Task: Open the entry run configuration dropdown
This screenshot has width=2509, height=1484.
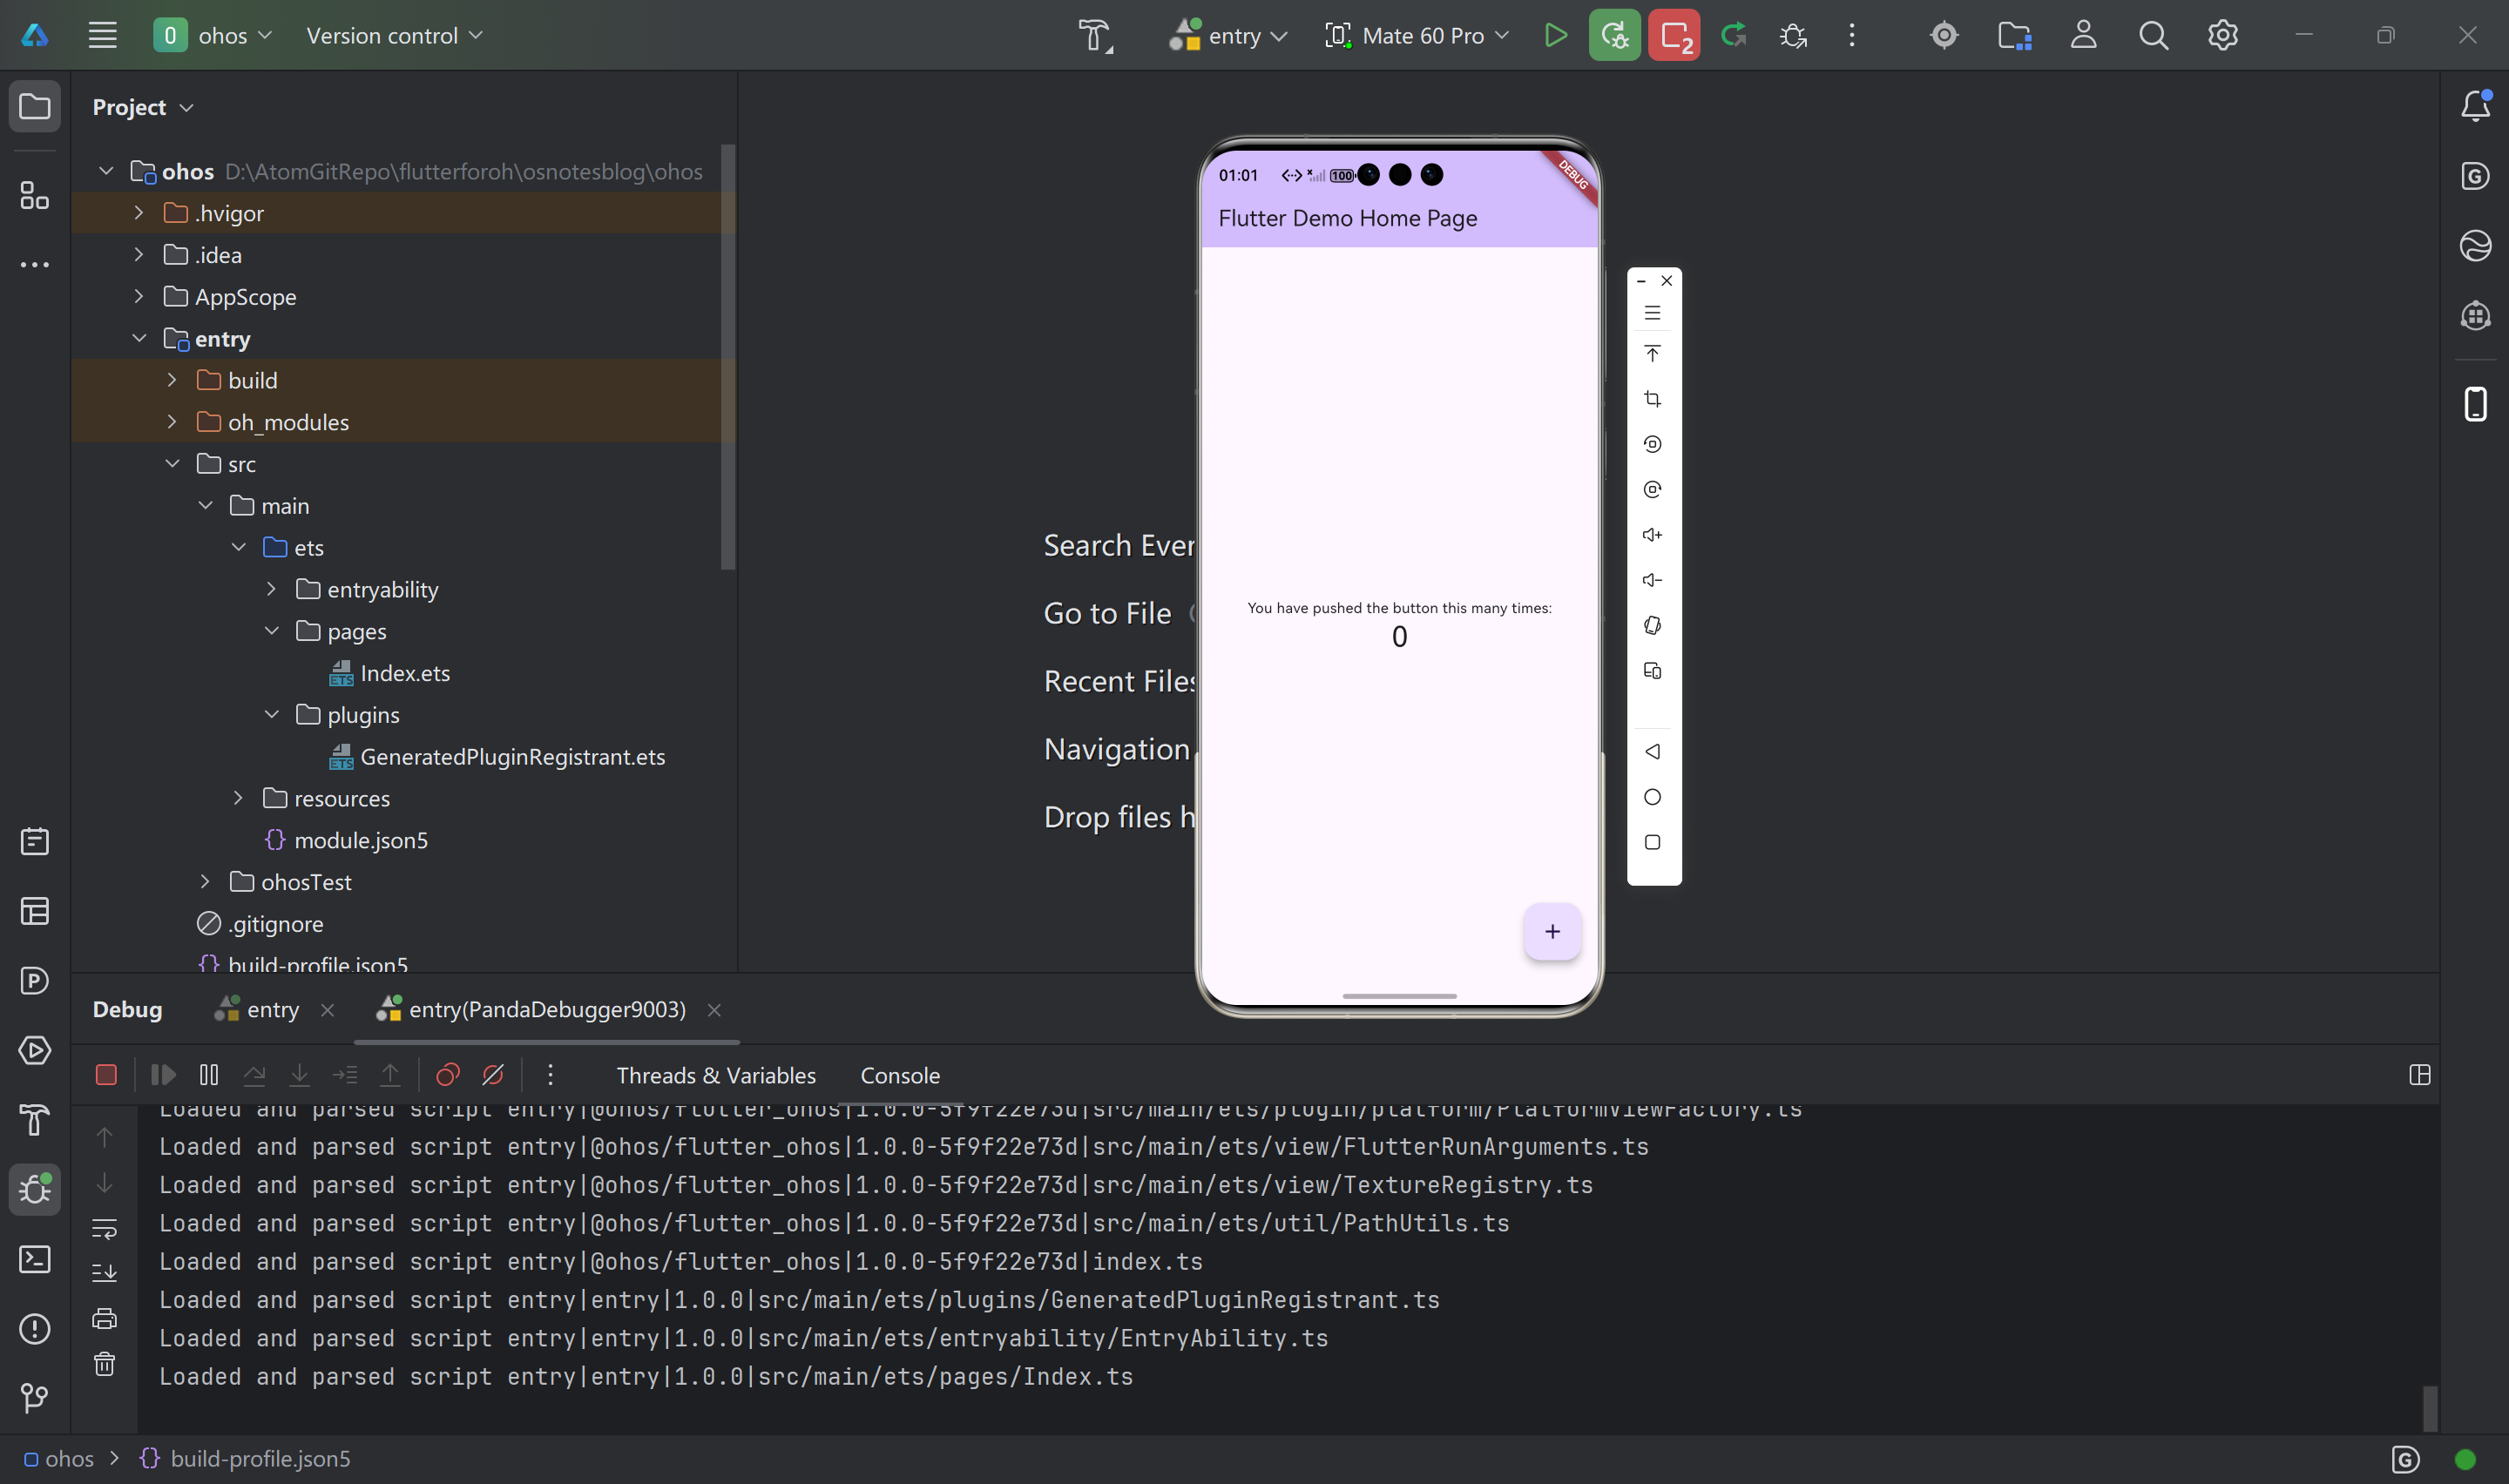Action: click(x=1228, y=36)
